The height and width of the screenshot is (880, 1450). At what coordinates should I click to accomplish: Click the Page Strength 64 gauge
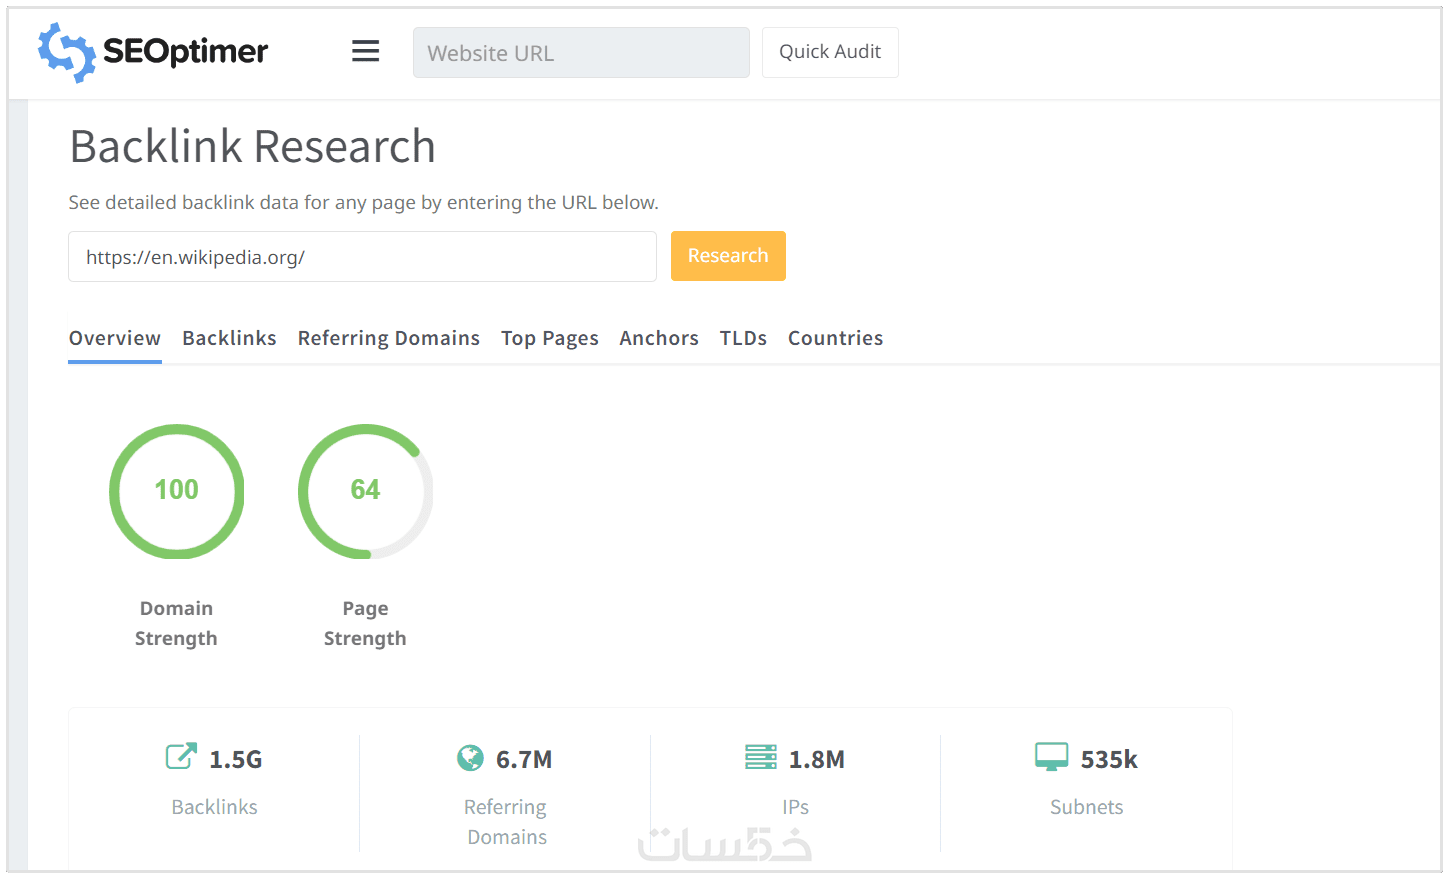[x=366, y=491]
